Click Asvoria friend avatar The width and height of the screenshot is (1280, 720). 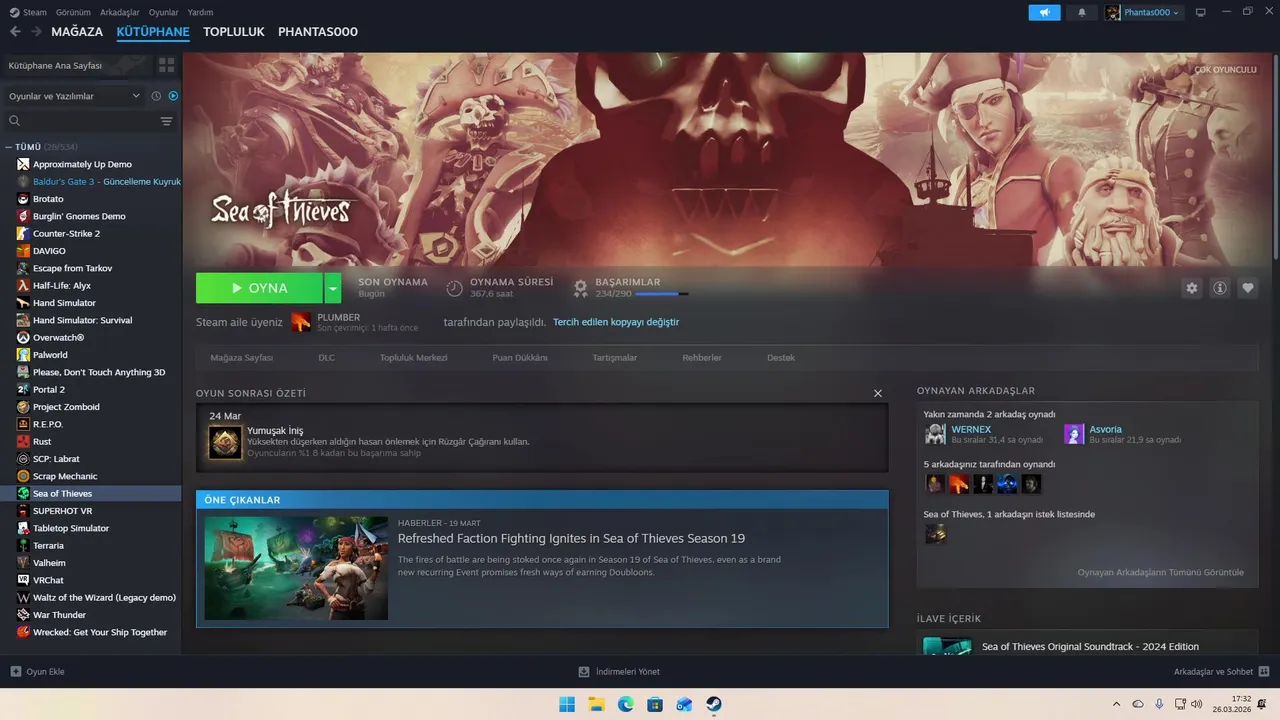coord(1074,434)
